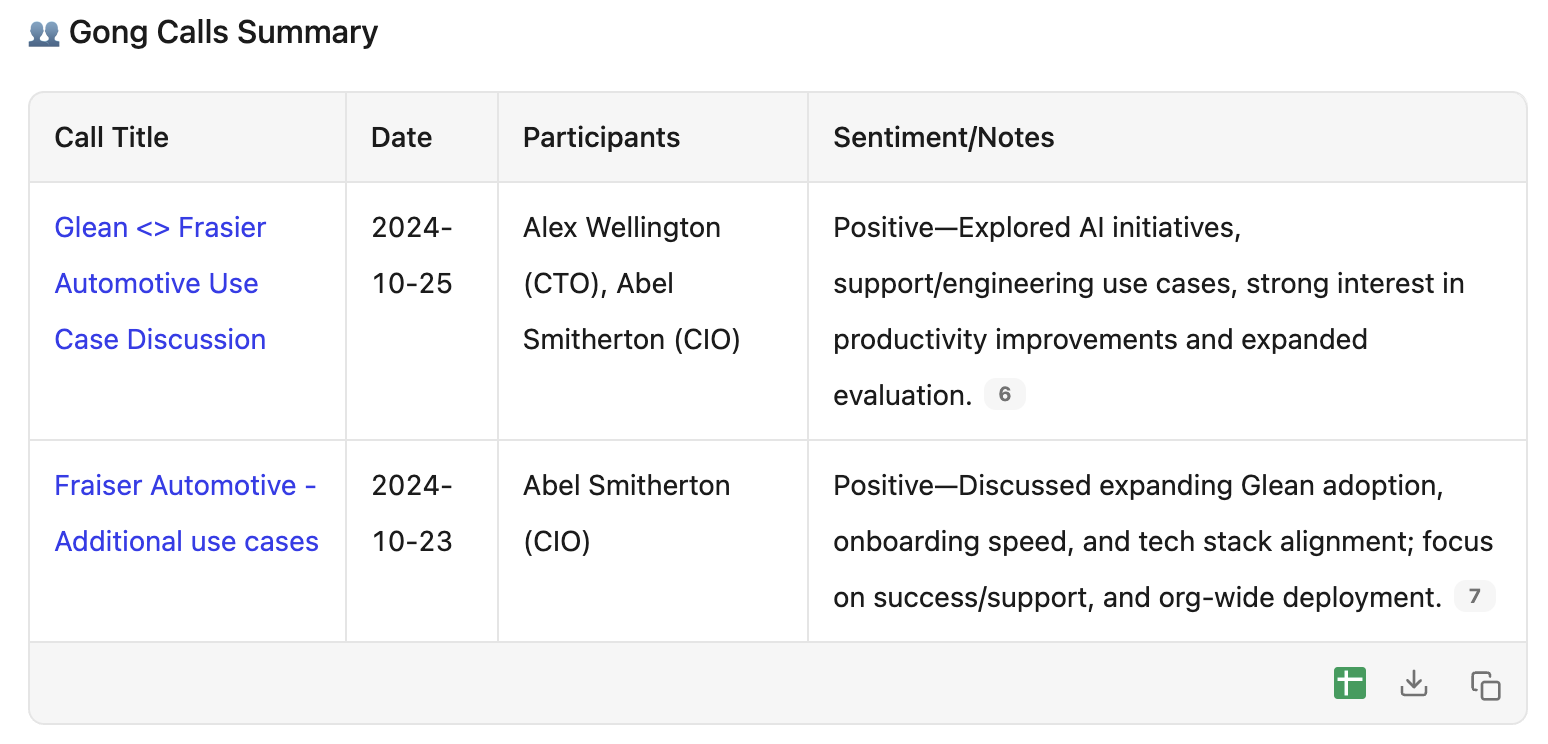Viewport: 1548px width, 744px height.
Task: Click the people icon beside Gong Calls Summary
Action: 44,33
